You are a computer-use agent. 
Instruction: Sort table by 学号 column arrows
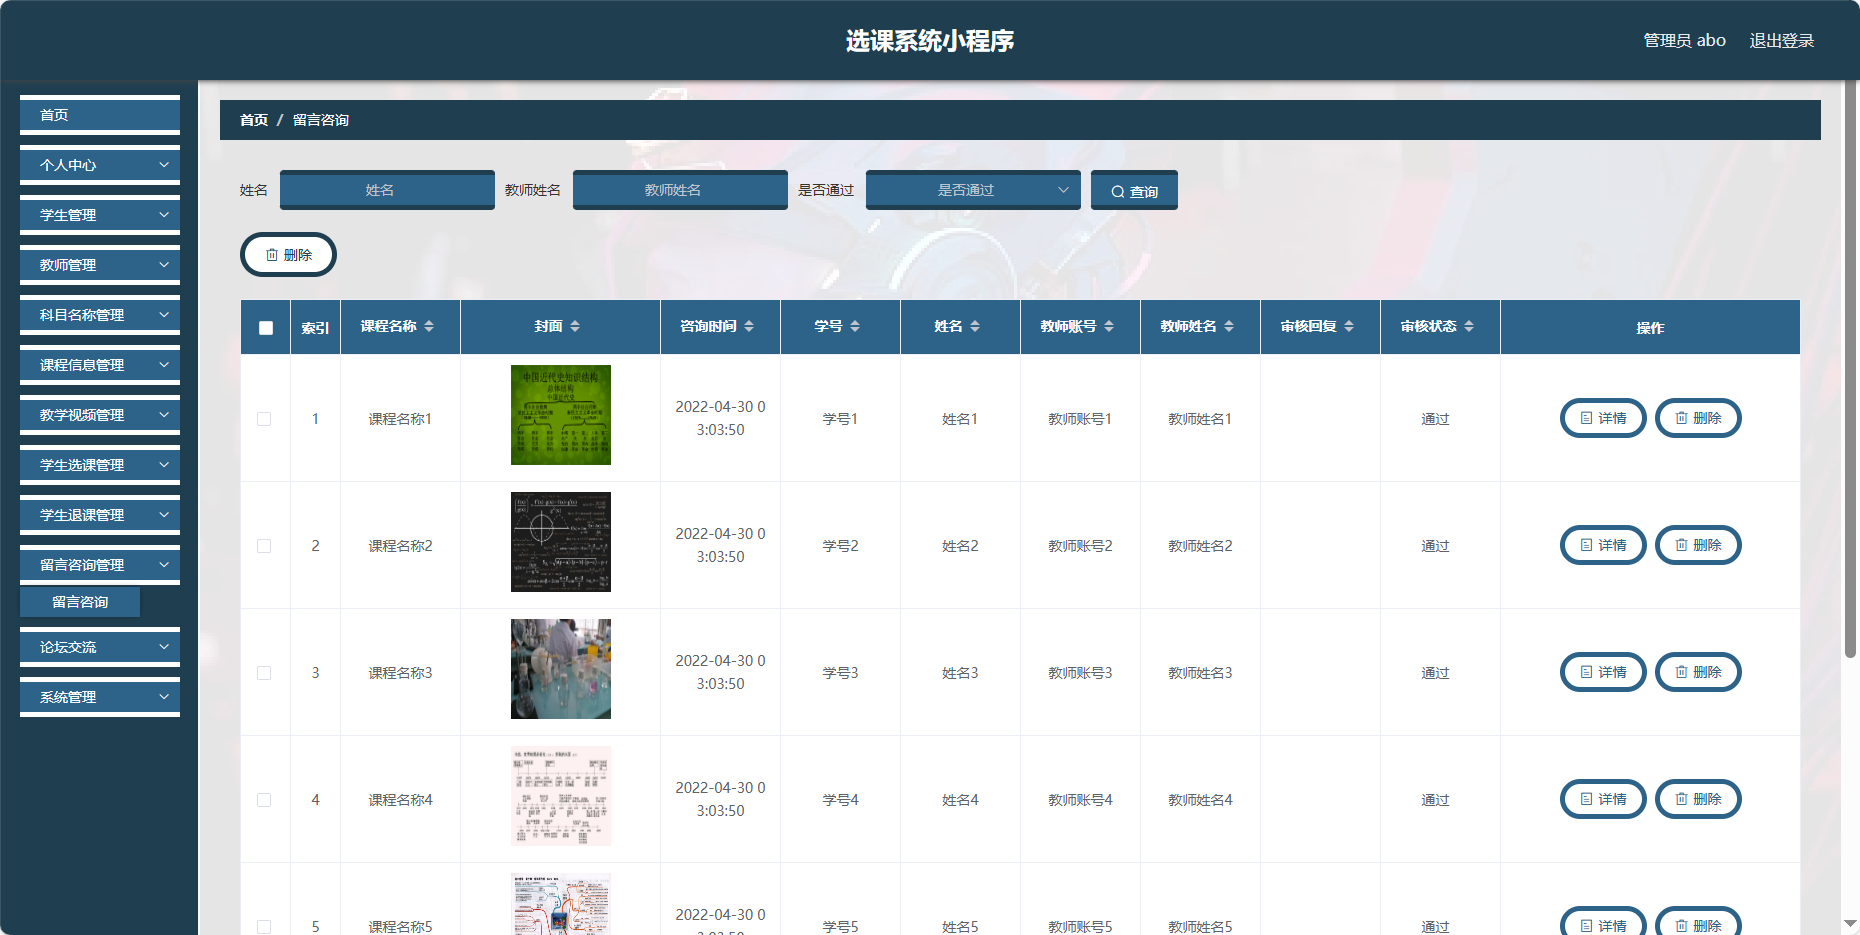click(x=855, y=326)
